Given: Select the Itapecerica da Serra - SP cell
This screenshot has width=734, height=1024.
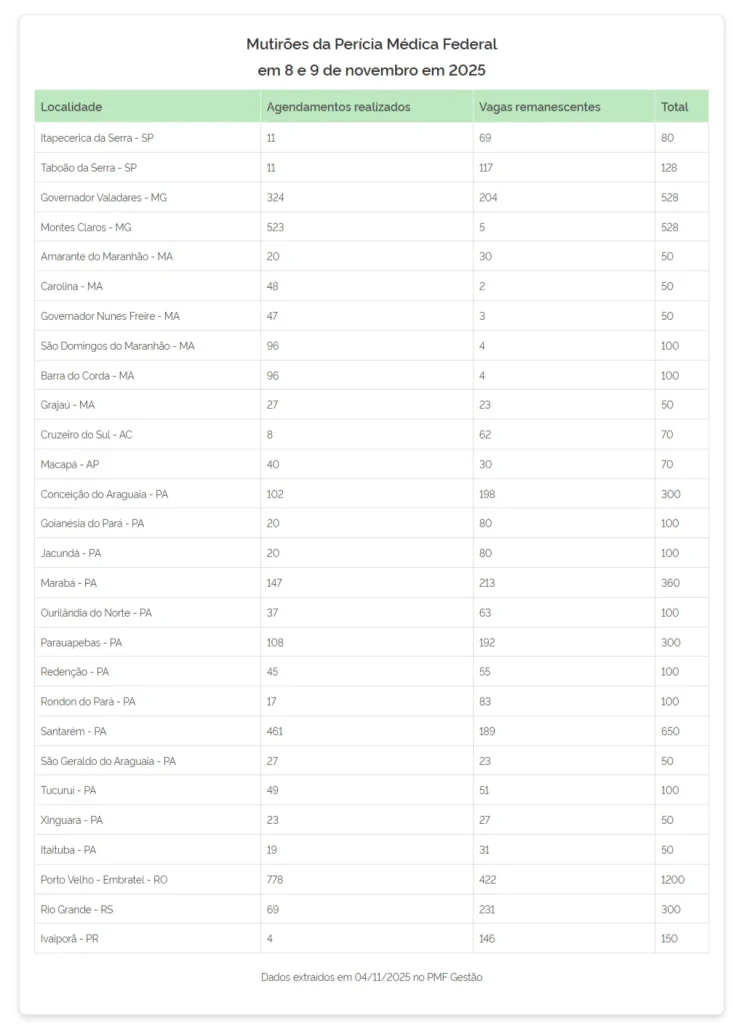Looking at the screenshot, I should pyautogui.click(x=97, y=138).
